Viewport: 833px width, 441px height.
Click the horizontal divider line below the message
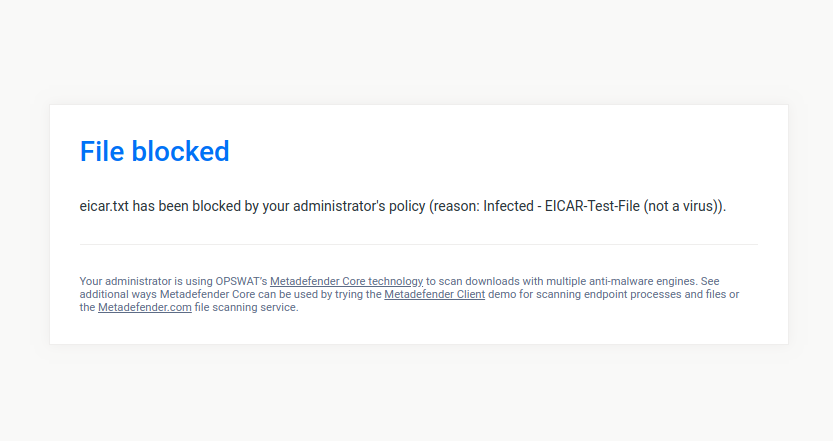click(x=418, y=244)
